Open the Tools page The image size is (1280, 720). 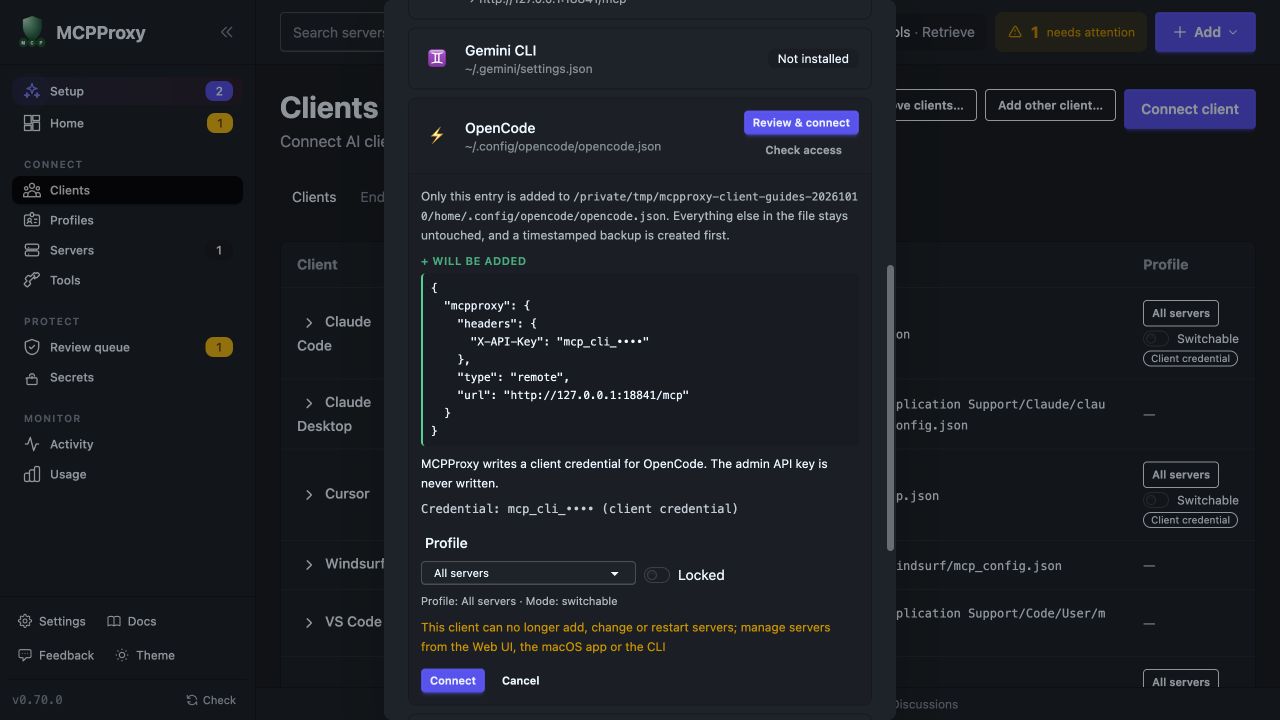click(x=127, y=280)
